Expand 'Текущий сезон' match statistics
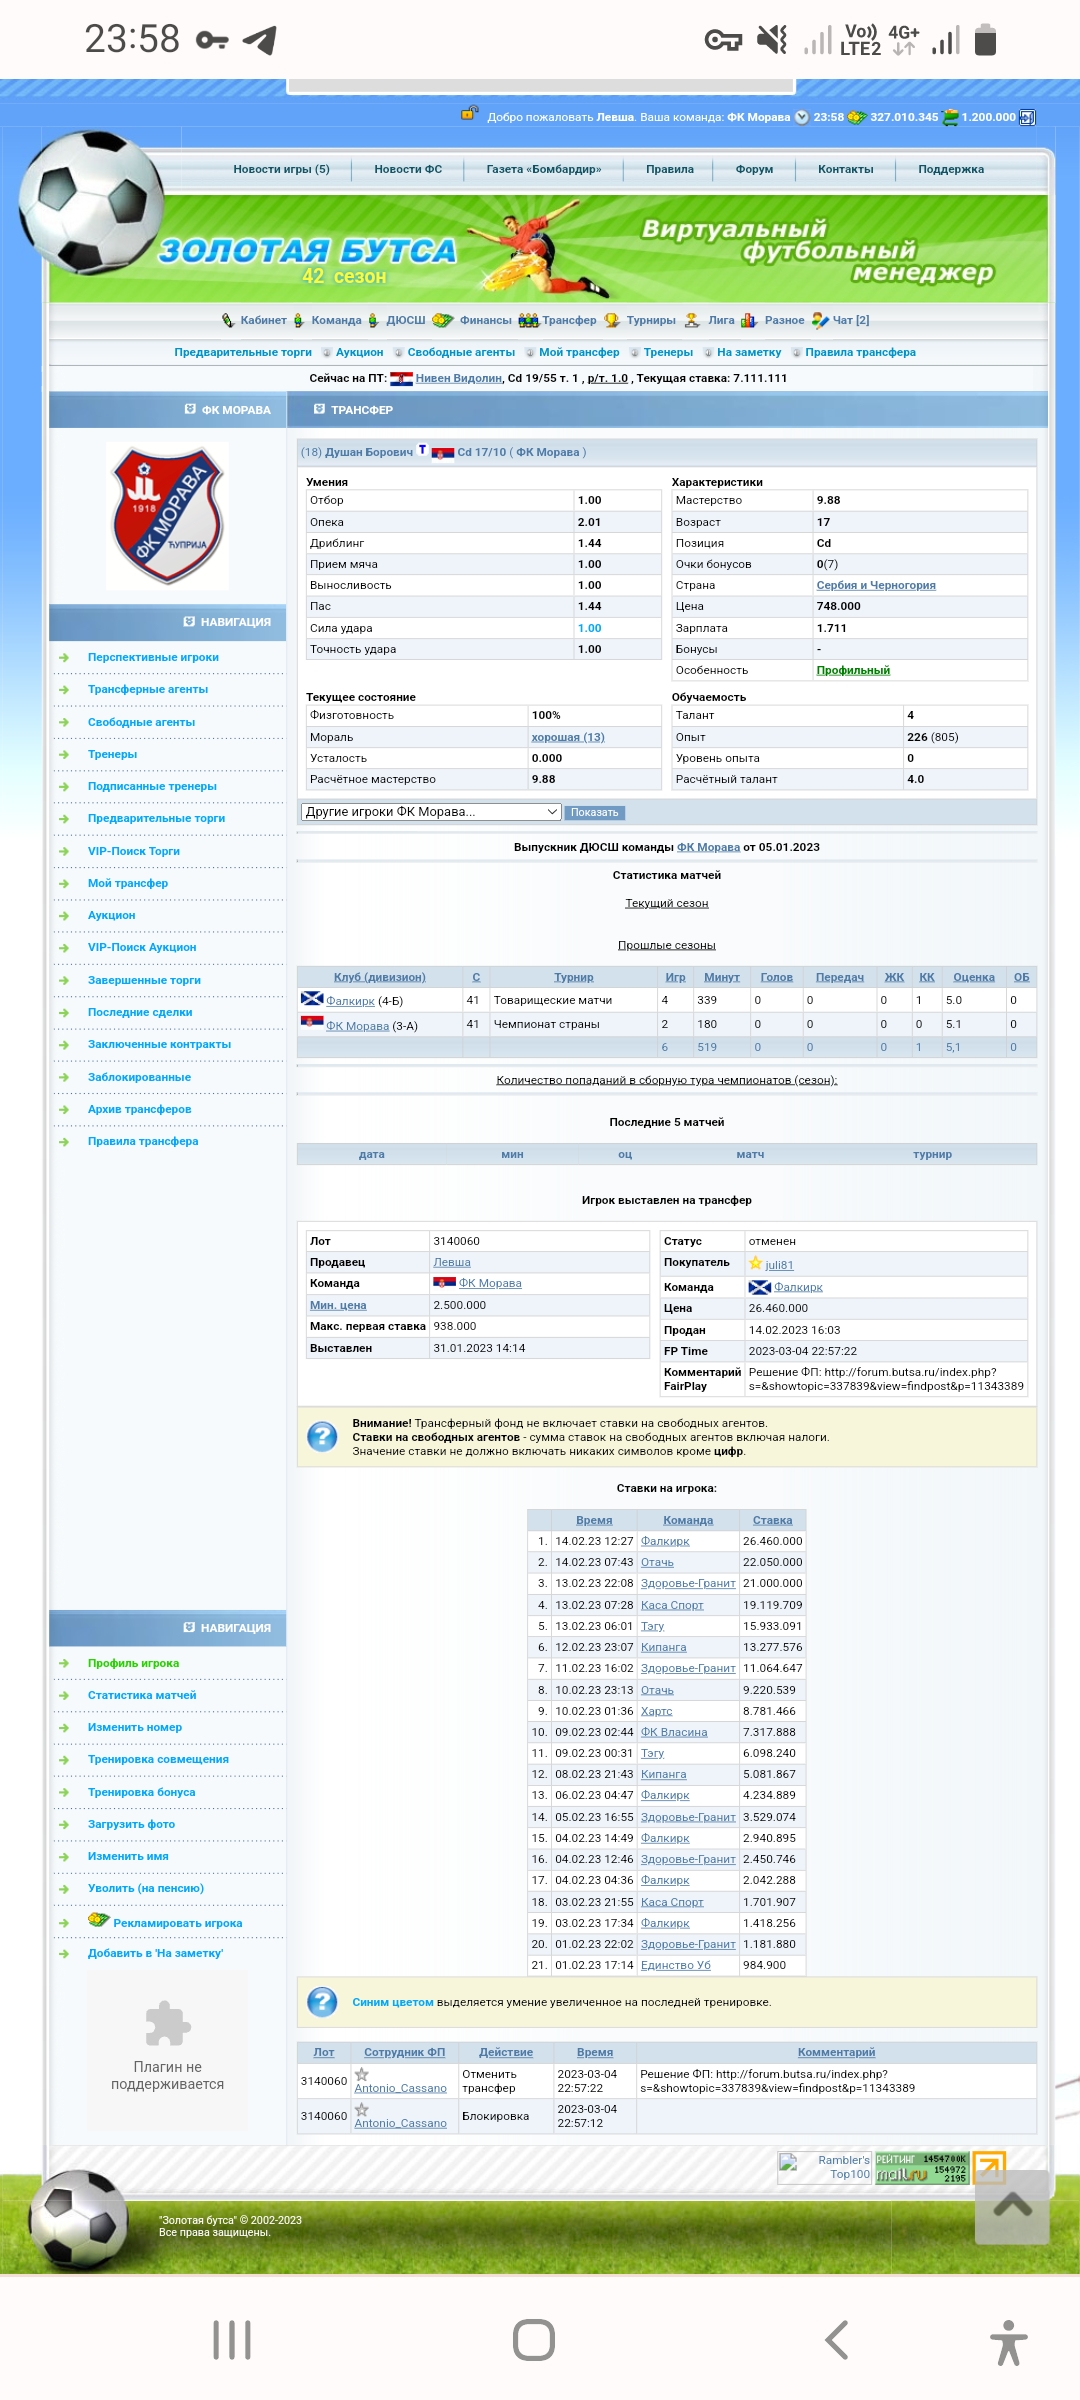This screenshot has width=1080, height=2400. click(666, 903)
